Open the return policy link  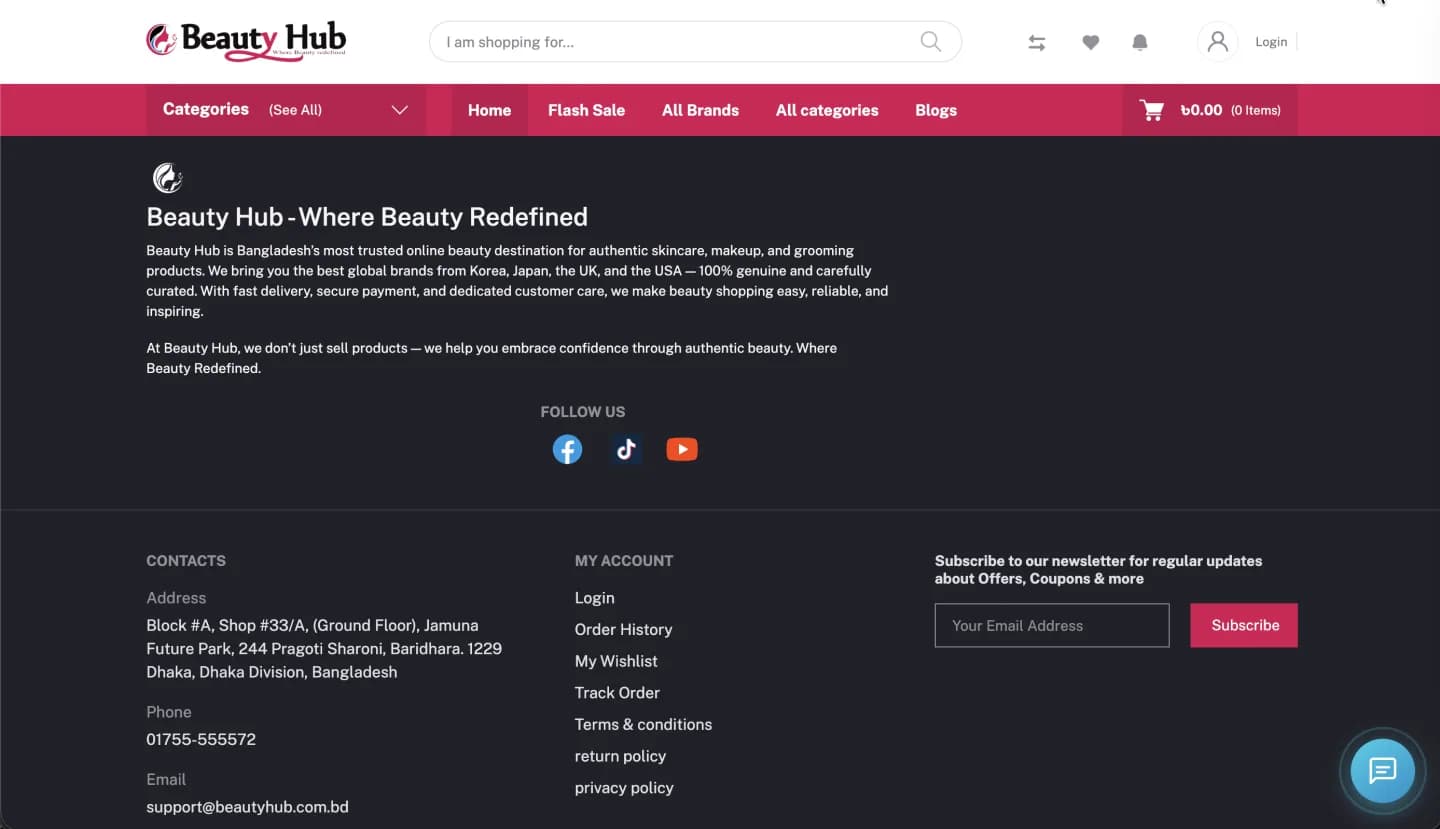pyautogui.click(x=620, y=756)
